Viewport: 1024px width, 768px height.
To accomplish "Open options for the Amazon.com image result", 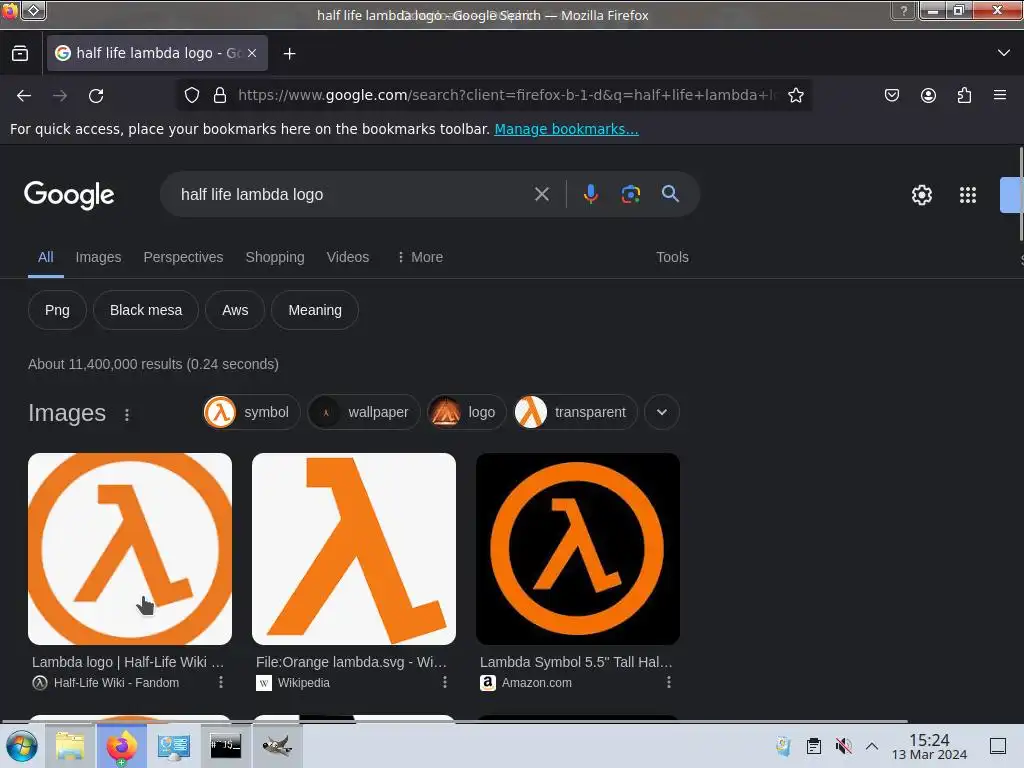I will pos(669,682).
